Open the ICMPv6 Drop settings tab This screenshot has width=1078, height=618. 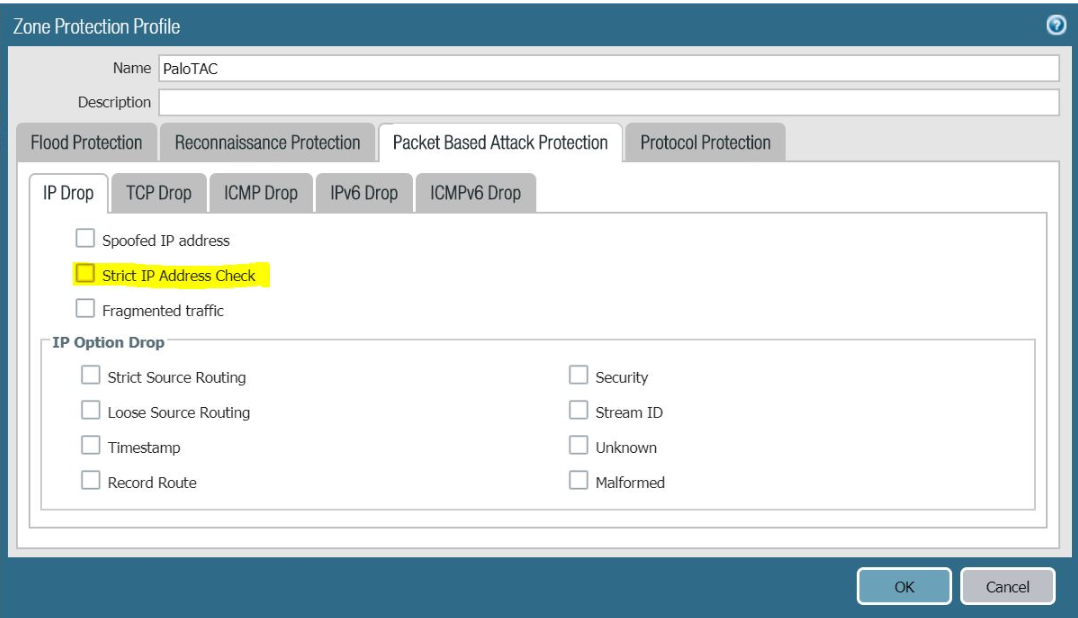476,192
